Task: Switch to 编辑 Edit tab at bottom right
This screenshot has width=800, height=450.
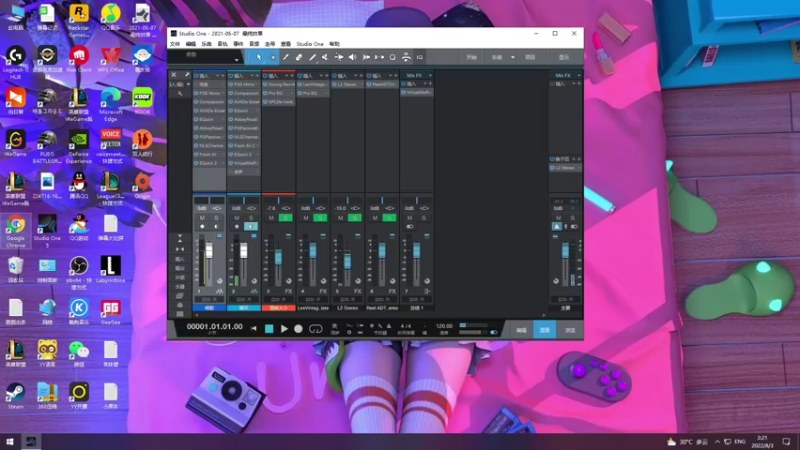Action: click(x=521, y=330)
